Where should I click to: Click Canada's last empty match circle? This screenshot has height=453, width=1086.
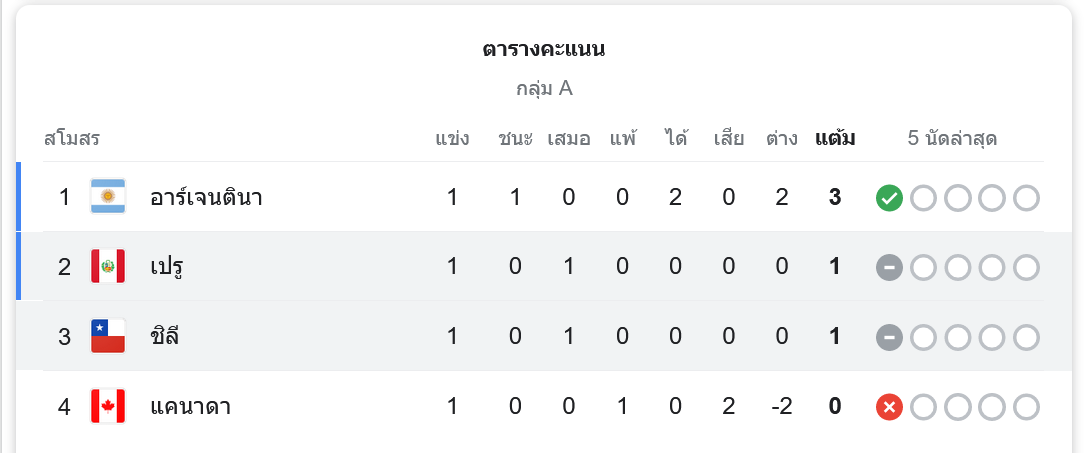click(1026, 408)
